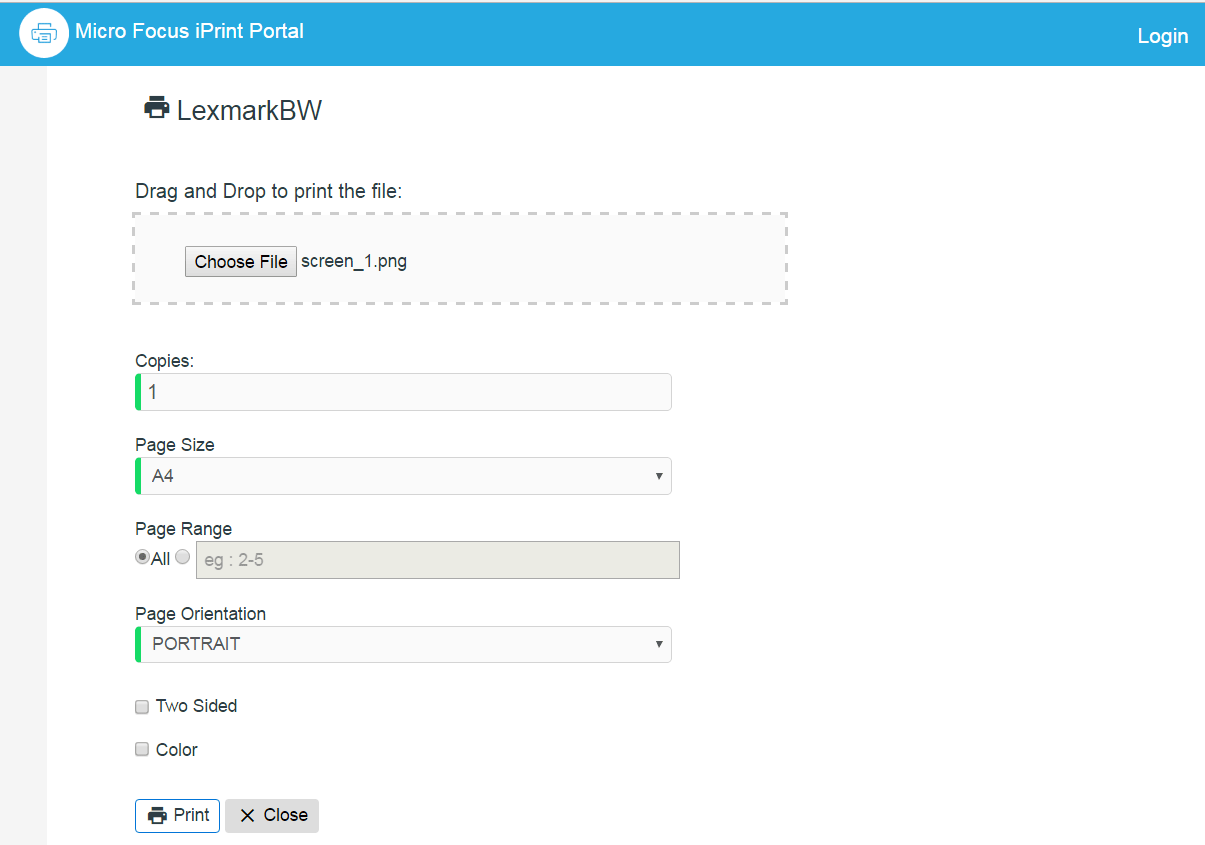Click the Page Size dropdown arrow
Screen dimensions: 1205x845
click(659, 476)
